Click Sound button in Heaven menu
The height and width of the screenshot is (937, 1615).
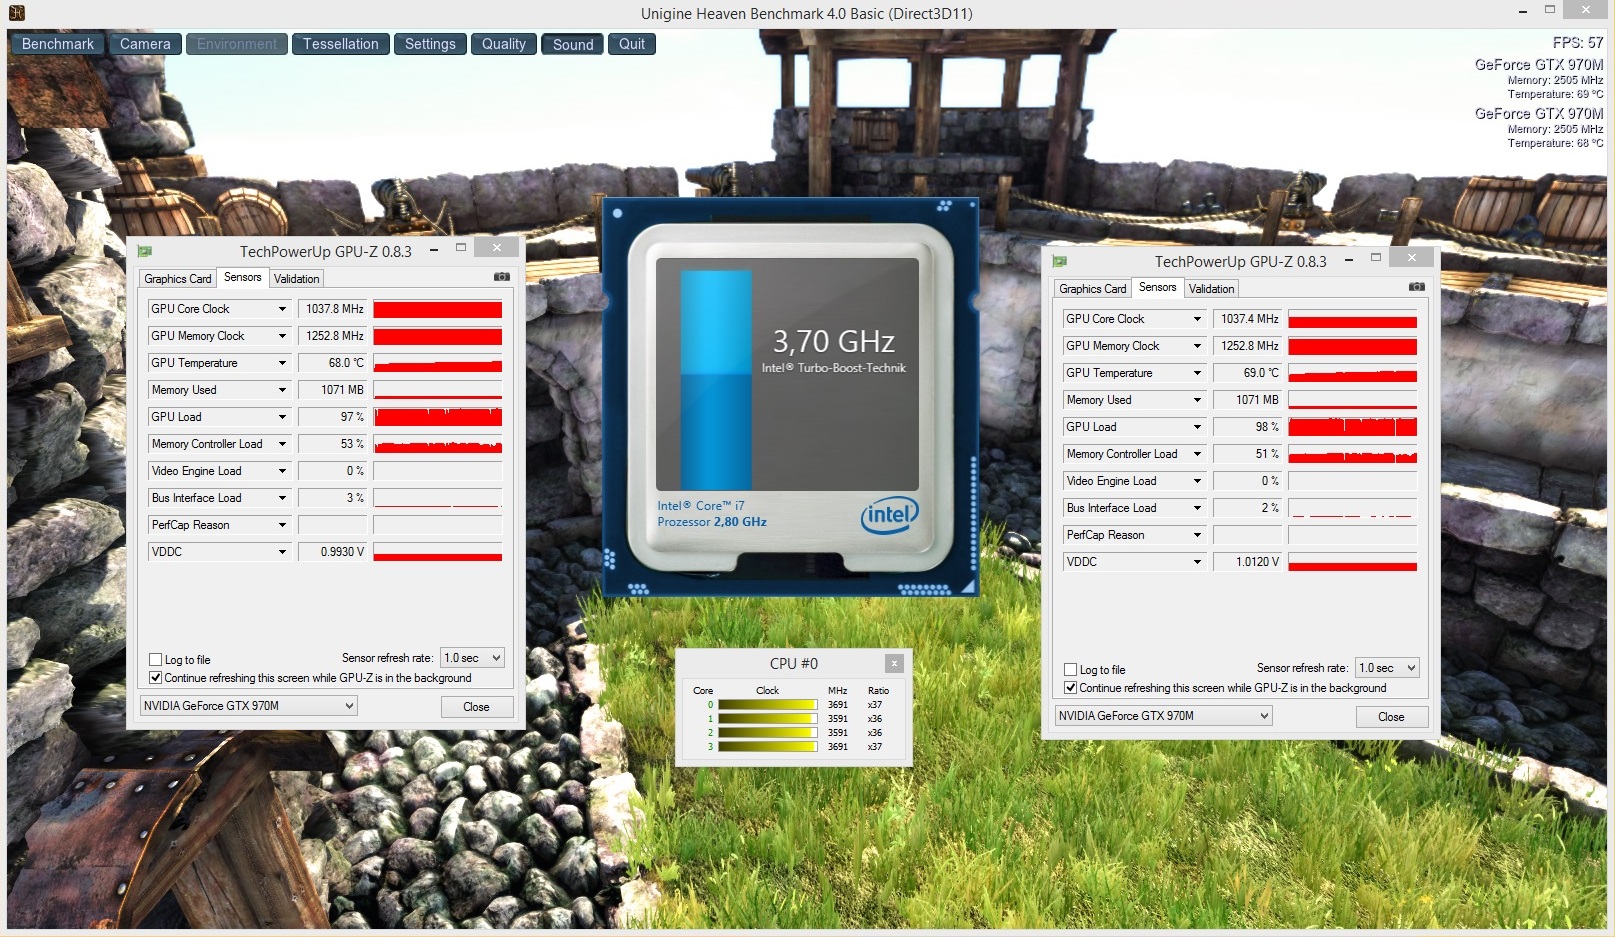tap(573, 44)
